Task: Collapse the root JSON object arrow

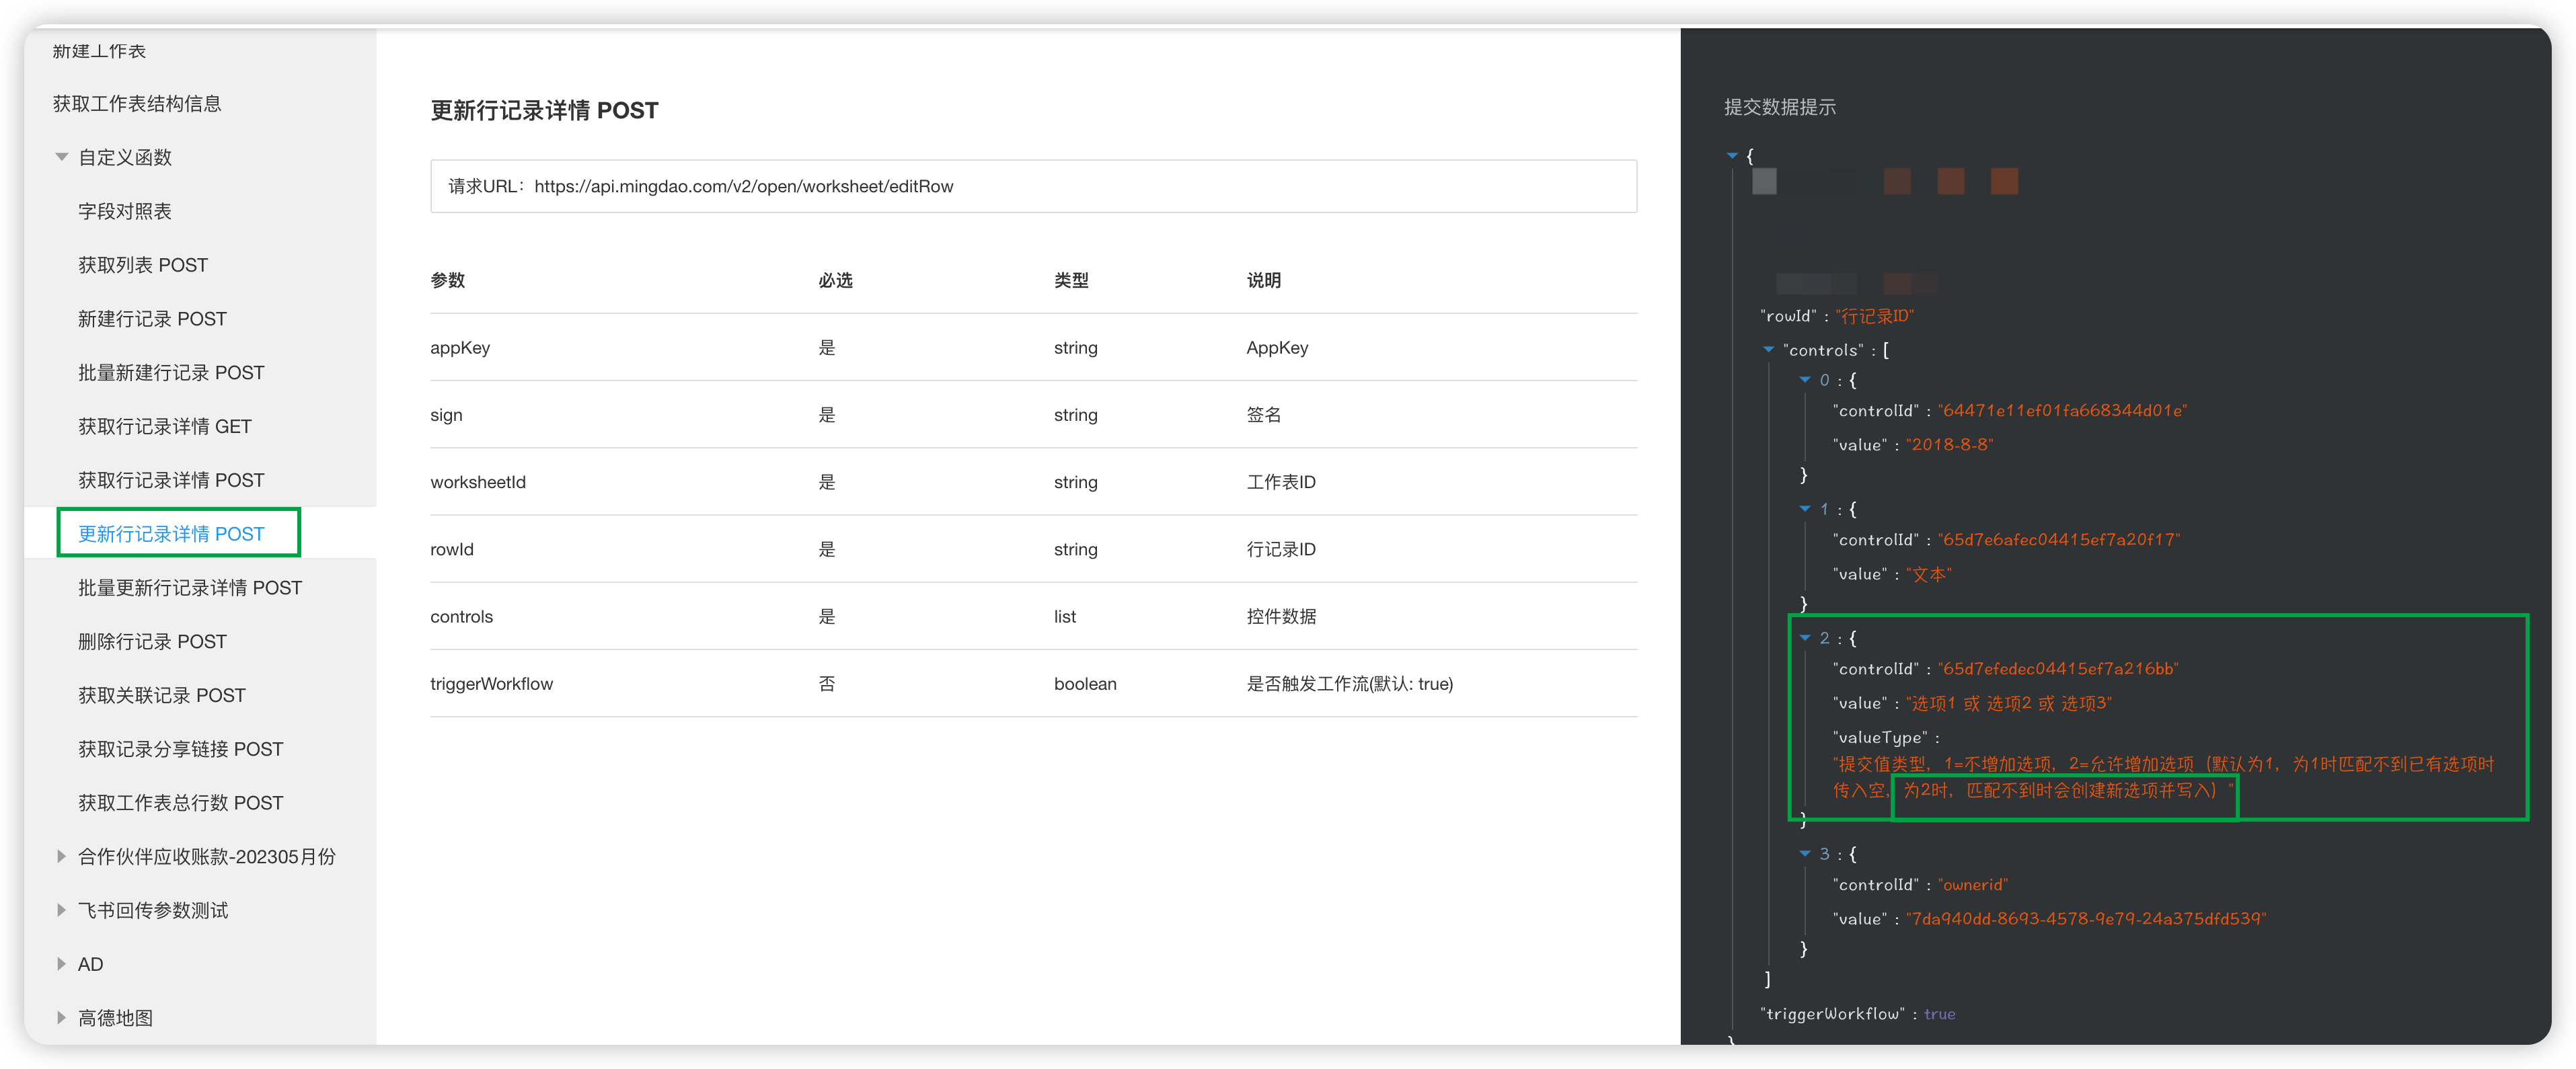Action: pos(1732,156)
